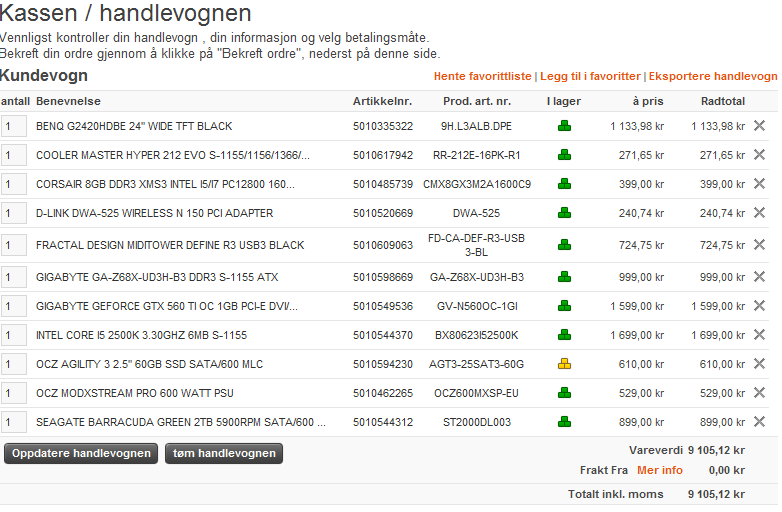This screenshot has height=512, width=782.
Task: Focus quantity box for GeForce GTX 560 TI
Action: [x=13, y=306]
